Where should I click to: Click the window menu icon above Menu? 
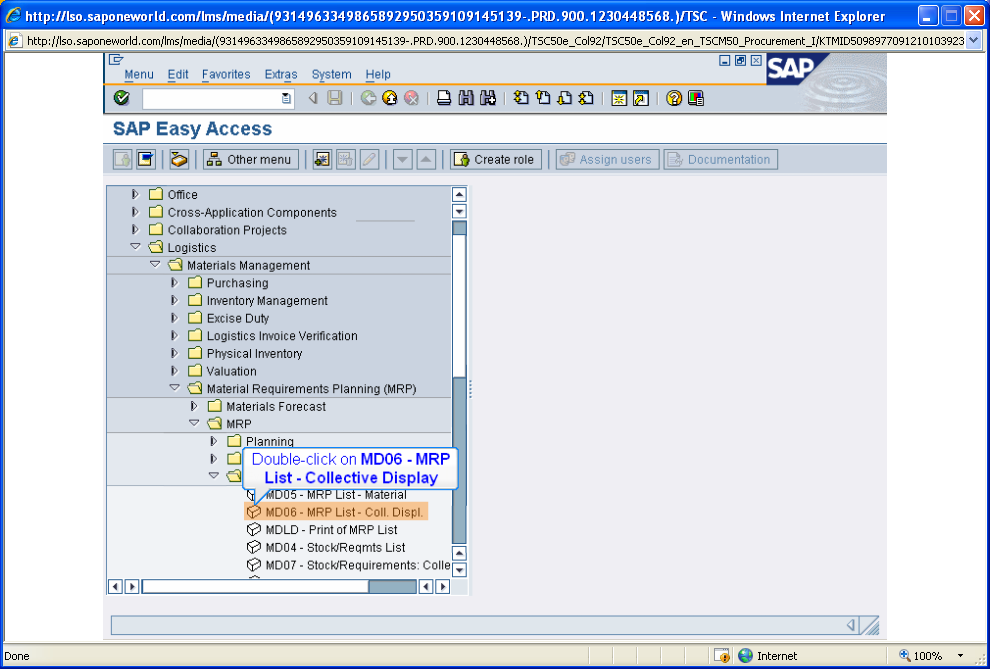pyautogui.click(x=116, y=60)
